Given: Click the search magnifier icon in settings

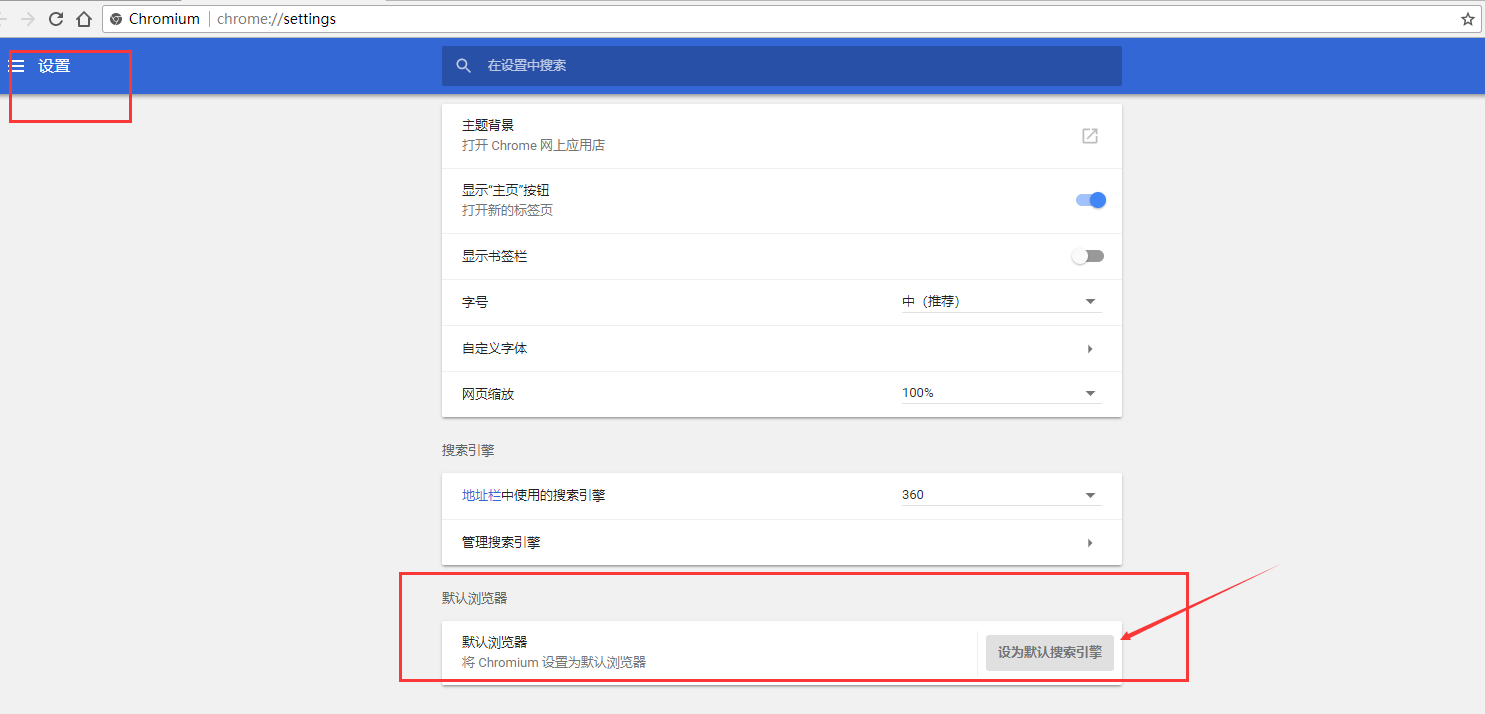Looking at the screenshot, I should click(x=463, y=66).
